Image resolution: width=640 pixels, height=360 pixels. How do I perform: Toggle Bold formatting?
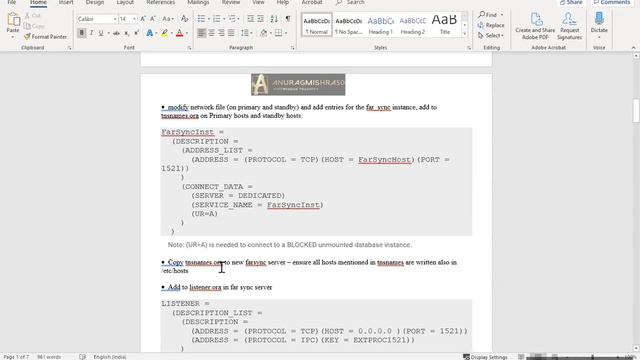click(x=81, y=33)
